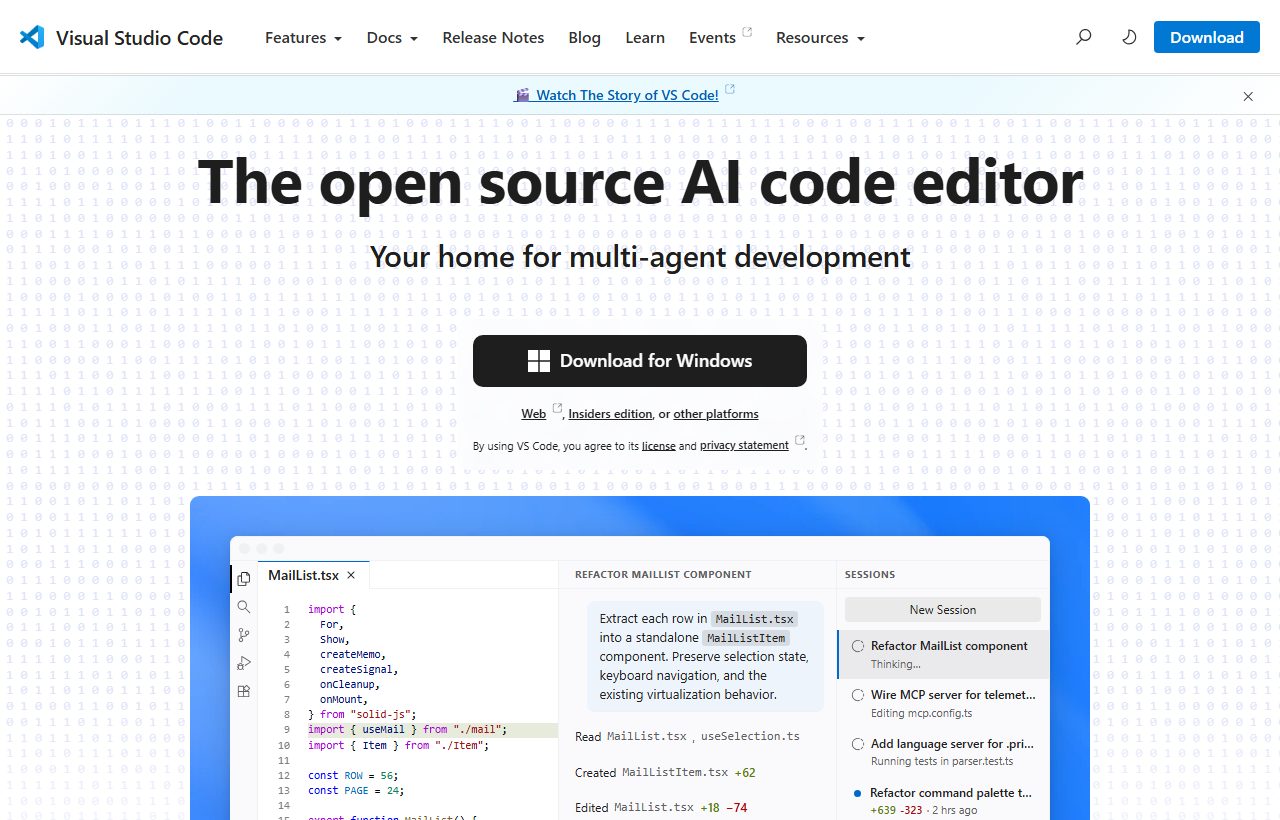Open Run and Debug icon in sidebar
Viewport: 1280px width, 820px height.
[x=244, y=663]
